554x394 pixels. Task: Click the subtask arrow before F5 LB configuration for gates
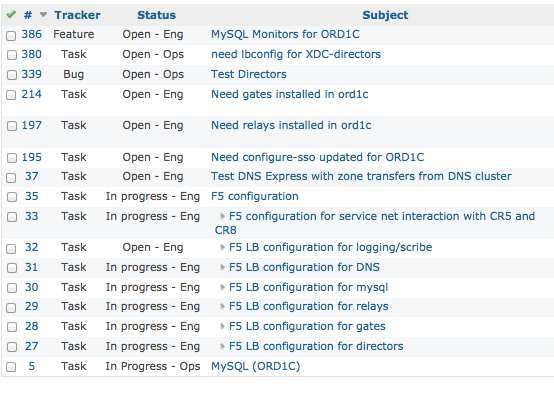click(x=222, y=327)
